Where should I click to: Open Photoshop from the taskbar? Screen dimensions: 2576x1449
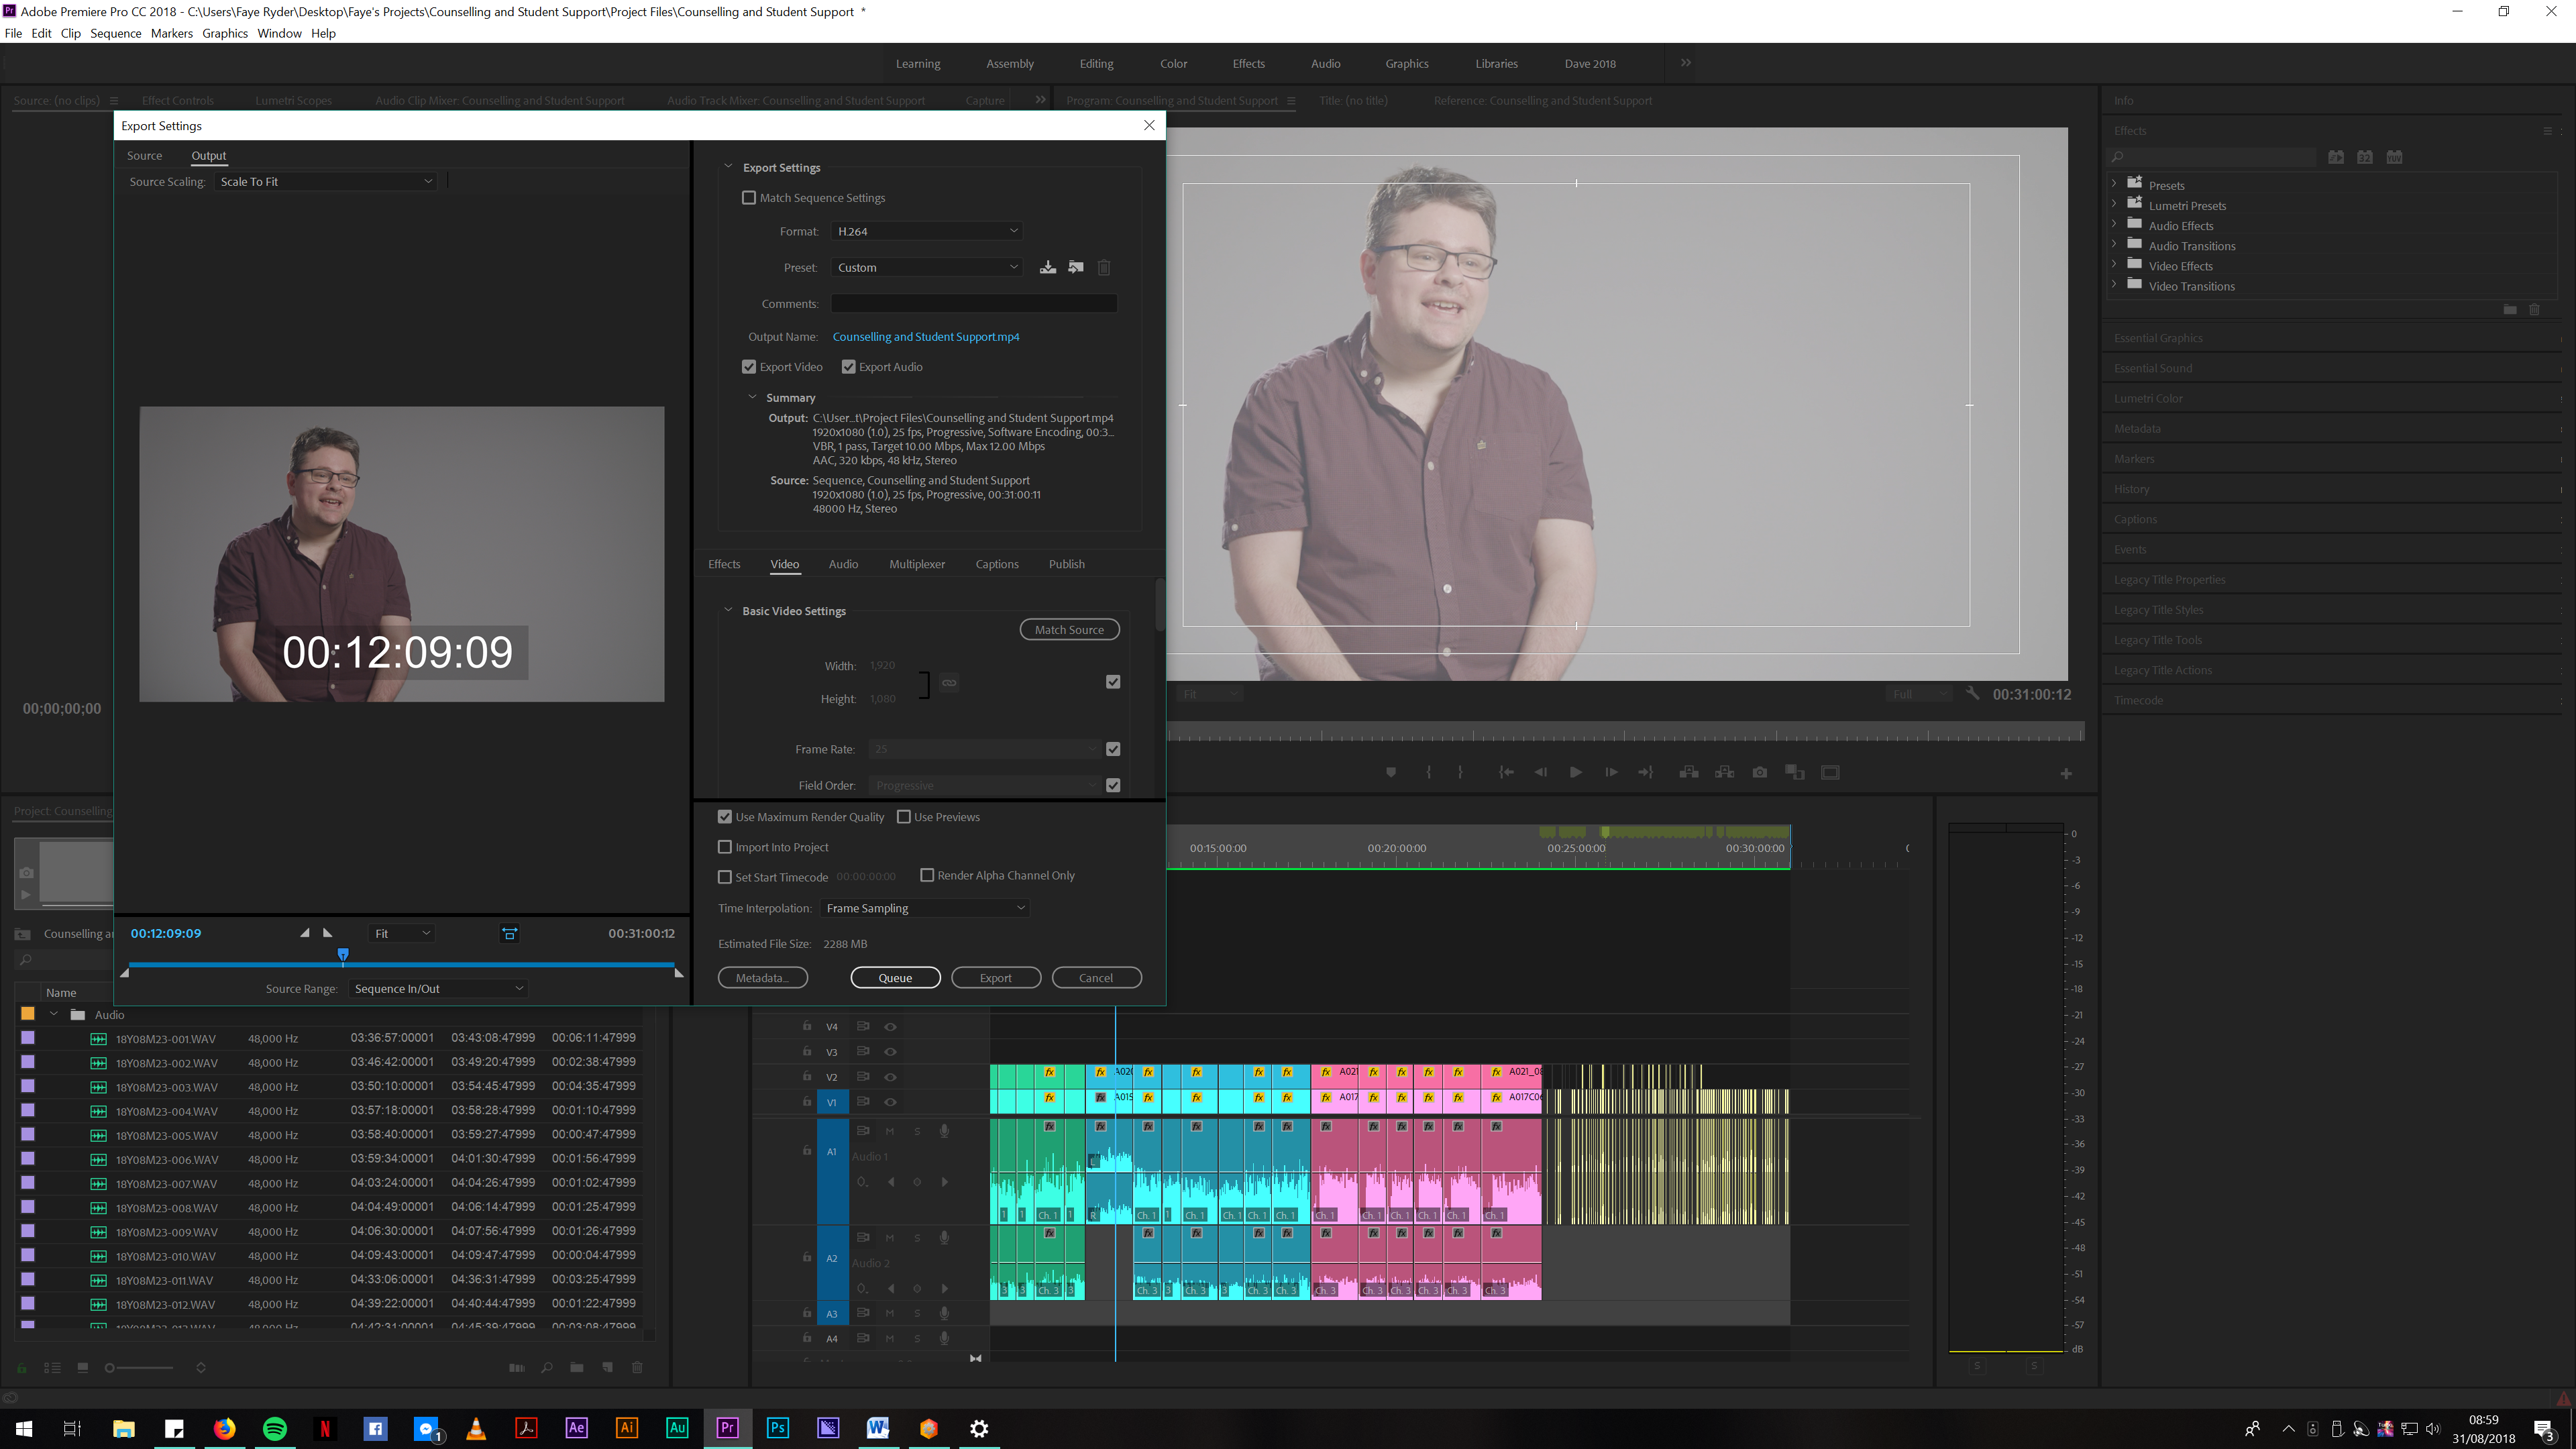click(778, 1428)
